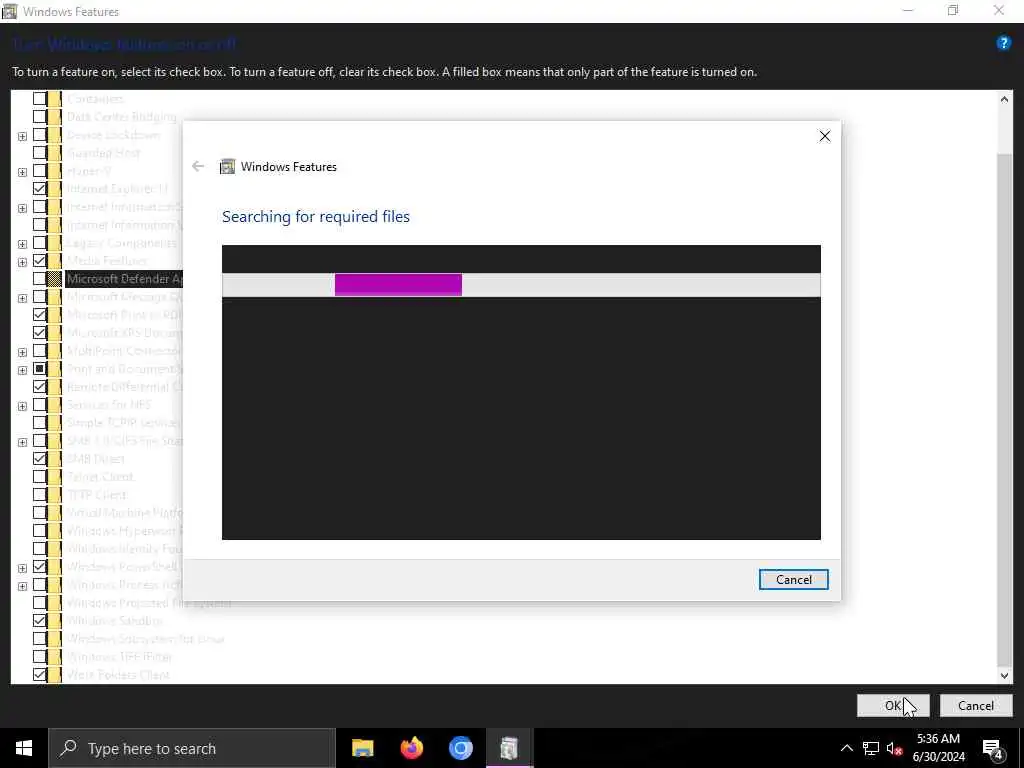1024x768 pixels.
Task: Uncheck the Windows Sandbox checkbox
Action: (39, 620)
